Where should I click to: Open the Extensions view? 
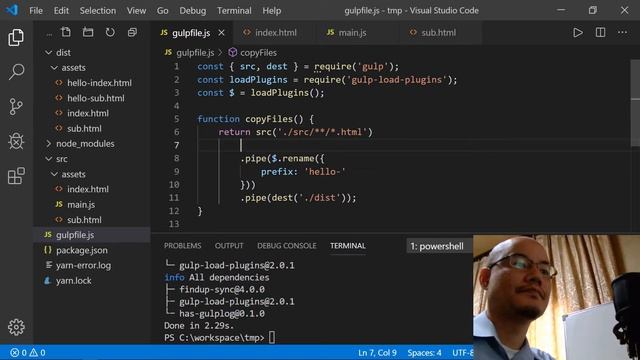16,176
